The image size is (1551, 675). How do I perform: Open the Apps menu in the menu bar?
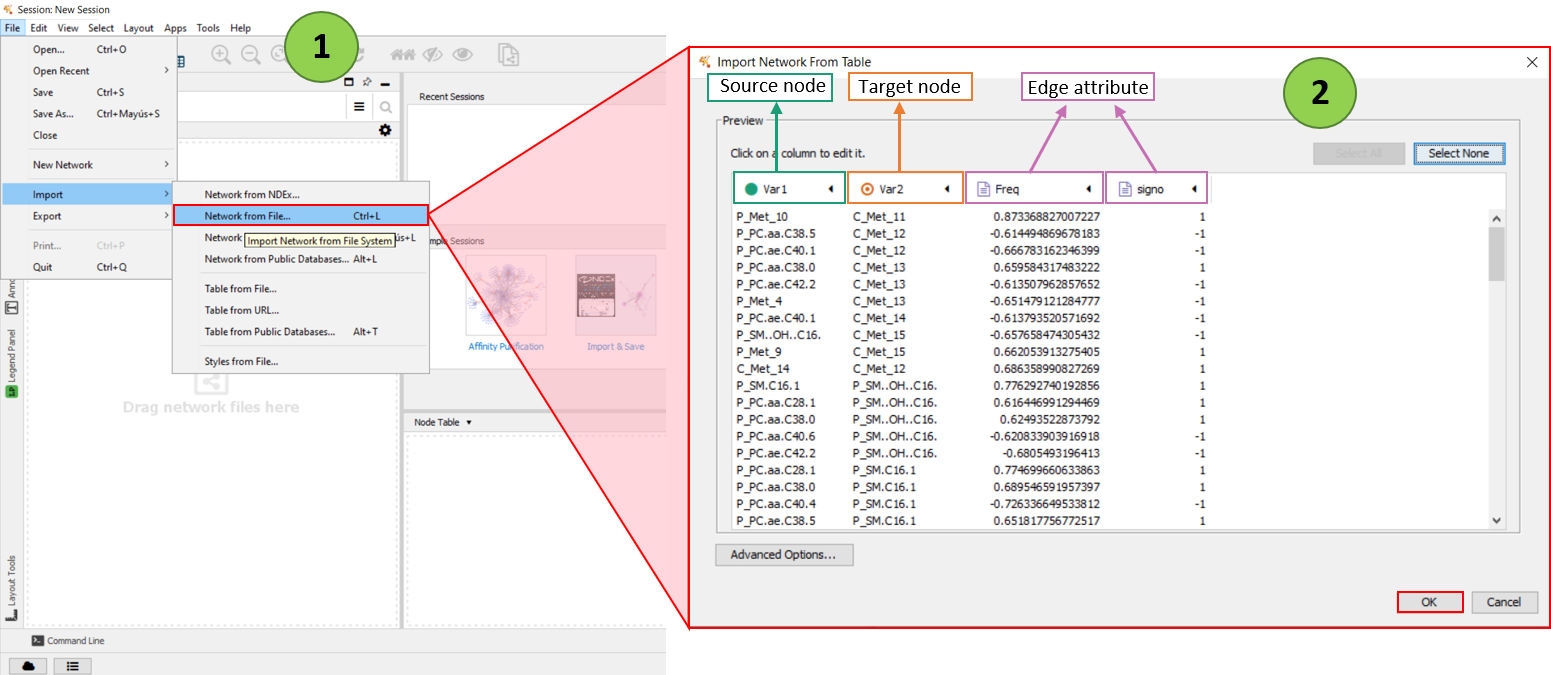coord(175,28)
